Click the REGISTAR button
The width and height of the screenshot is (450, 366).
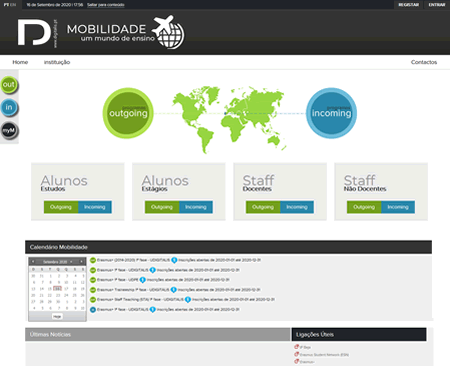[408, 5]
